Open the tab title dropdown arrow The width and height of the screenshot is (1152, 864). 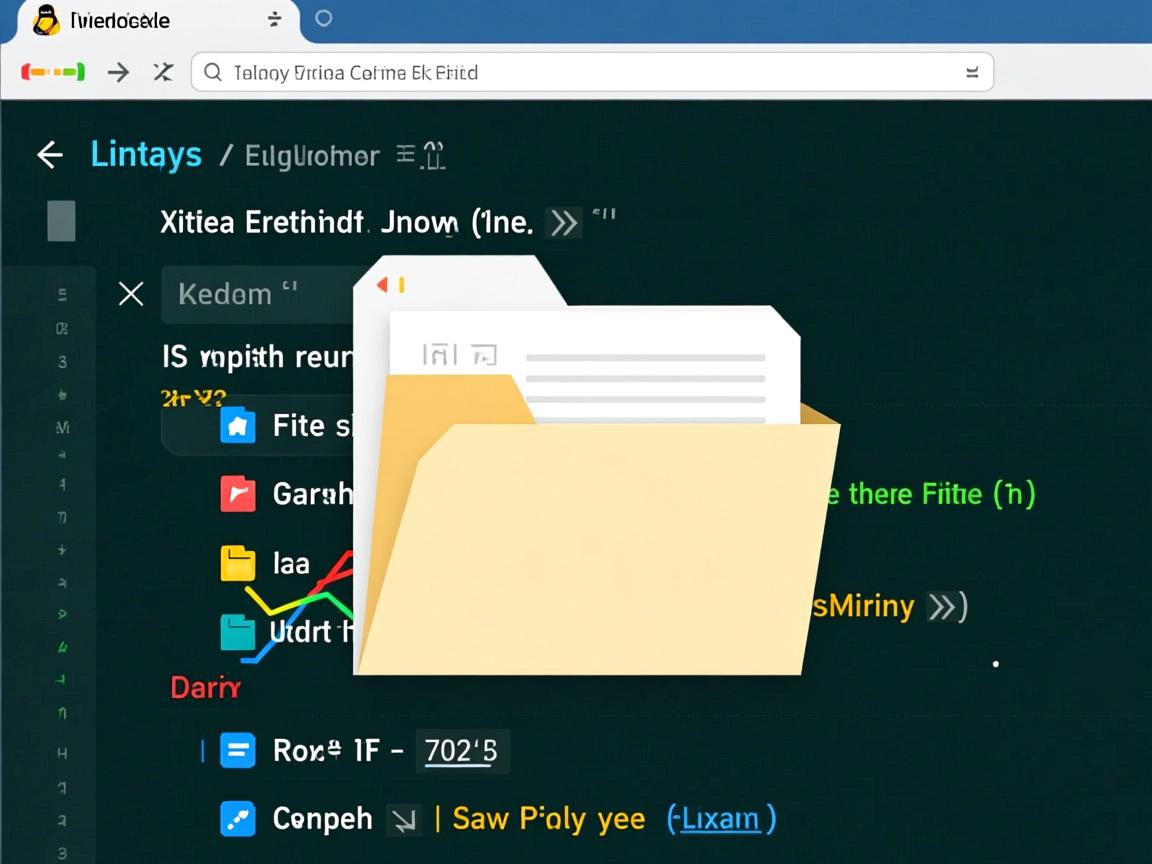tap(273, 18)
